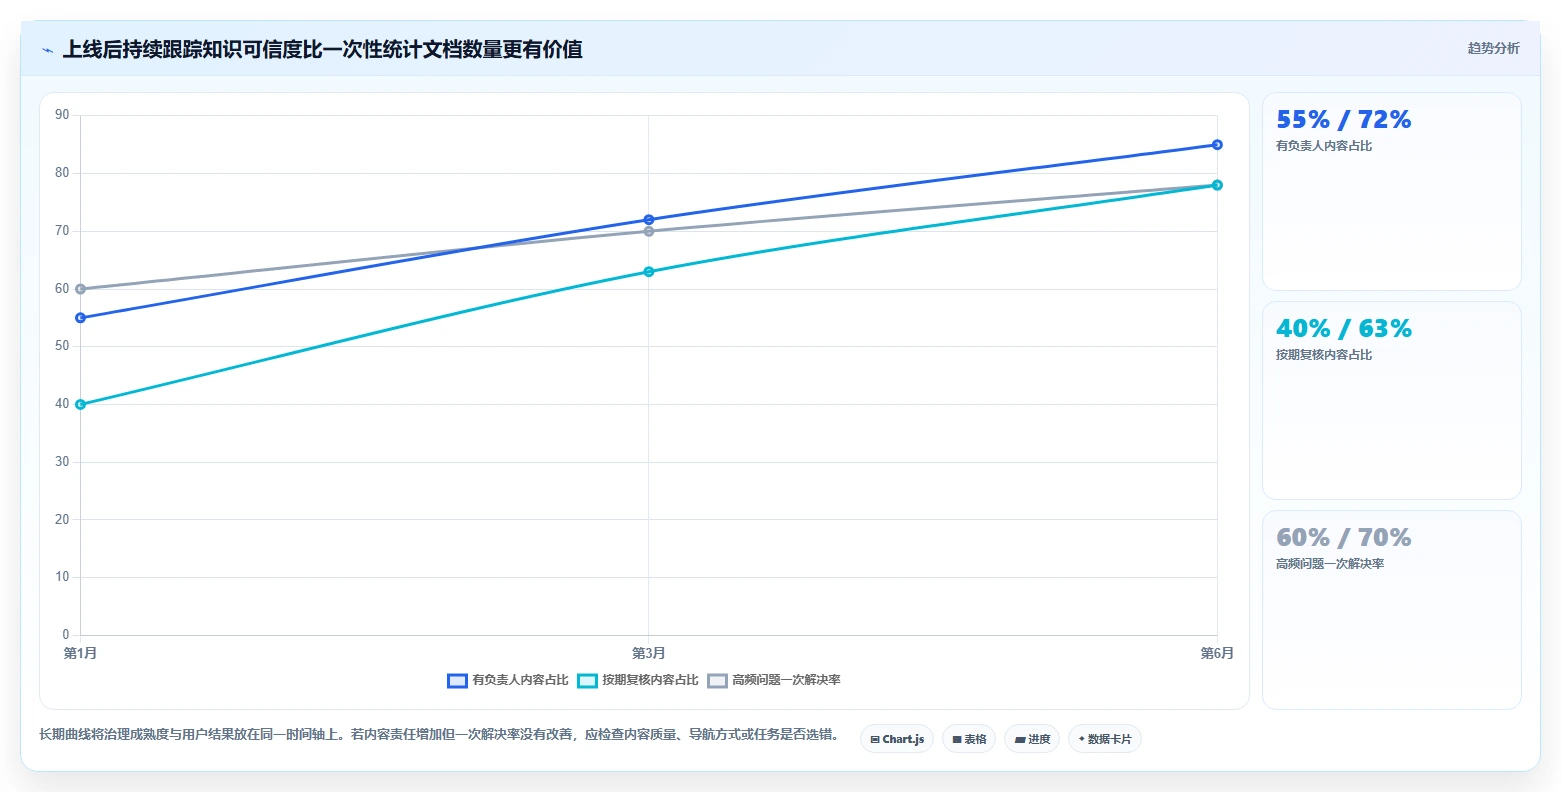Viewport: 1561px width, 792px height.
Task: Click the 数据卡片 chip
Action: click(x=1105, y=739)
